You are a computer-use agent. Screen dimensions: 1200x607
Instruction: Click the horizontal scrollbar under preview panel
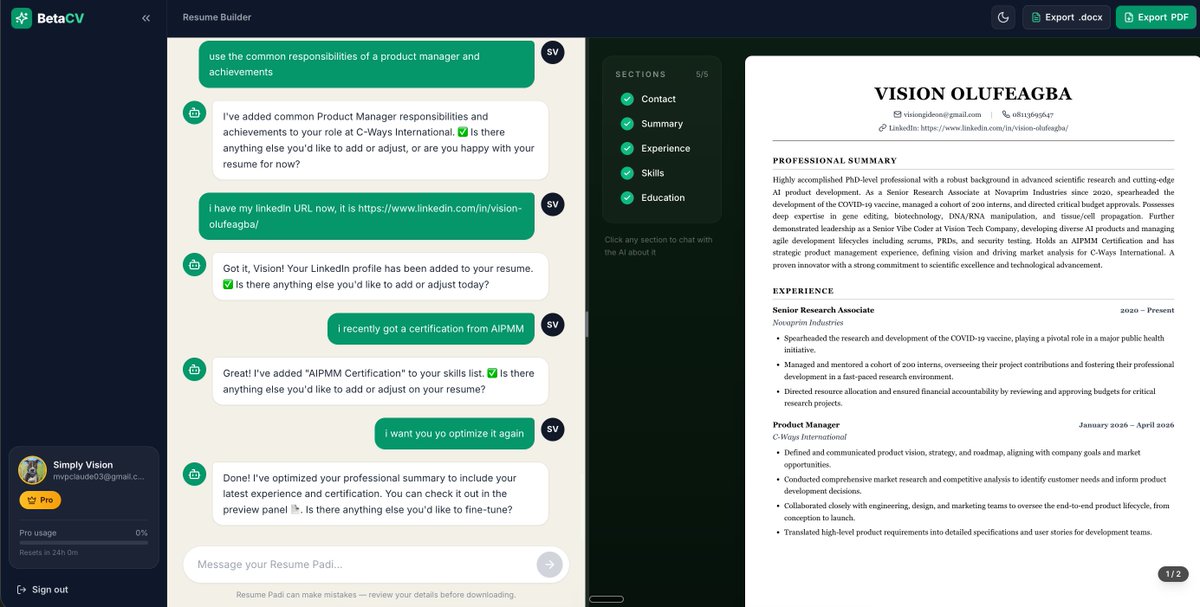tap(606, 599)
